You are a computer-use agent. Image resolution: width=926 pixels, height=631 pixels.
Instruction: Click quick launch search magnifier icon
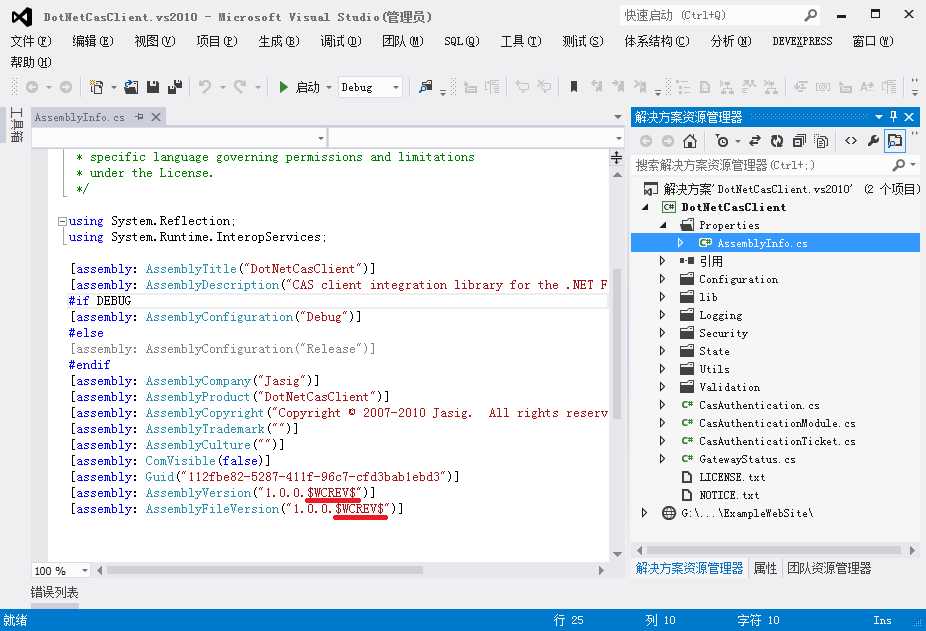click(x=811, y=15)
